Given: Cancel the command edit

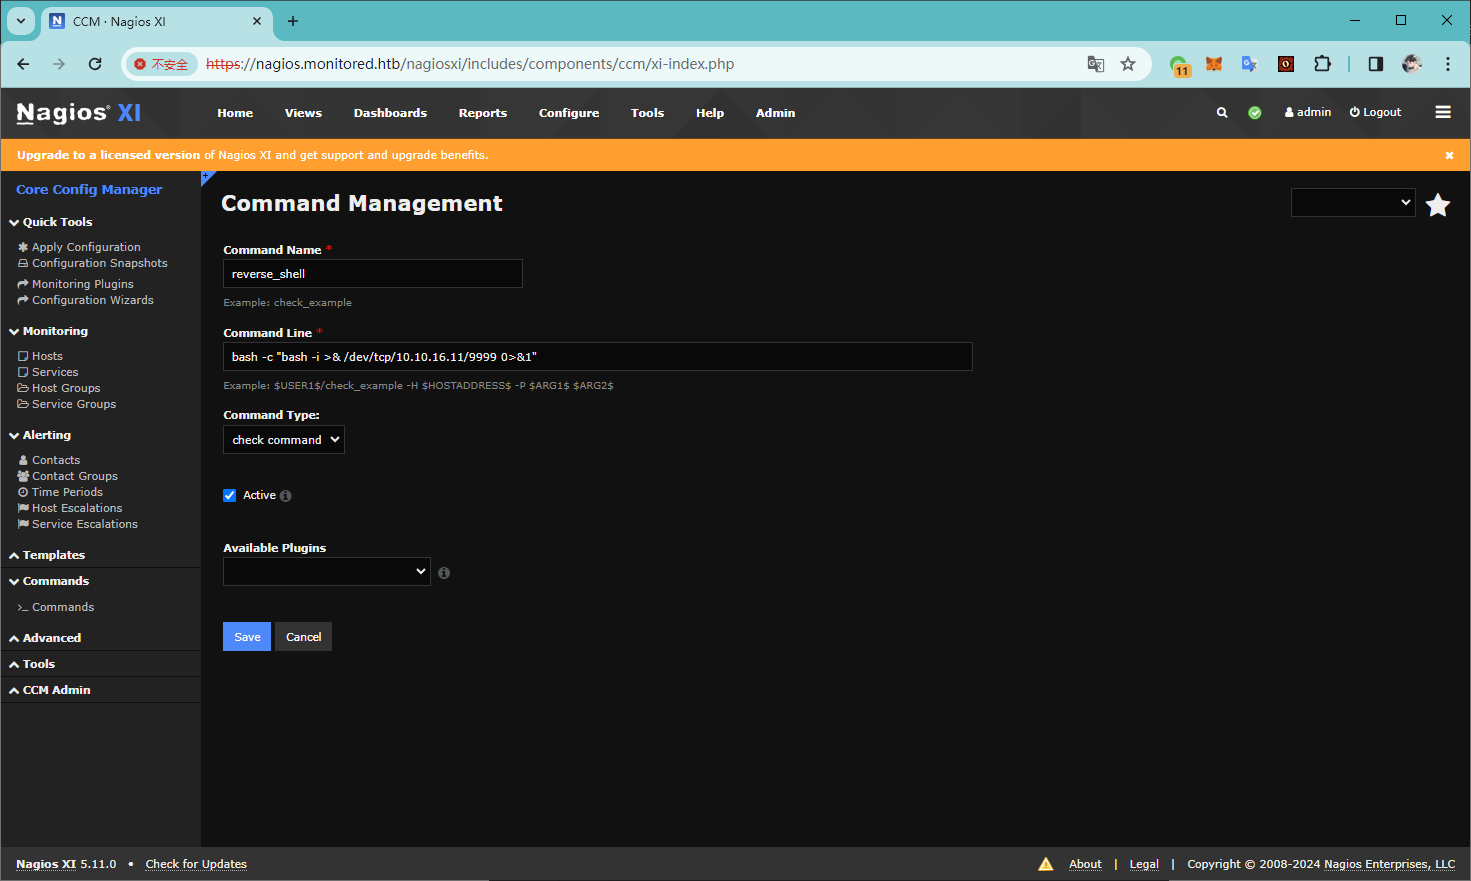Looking at the screenshot, I should 304,637.
